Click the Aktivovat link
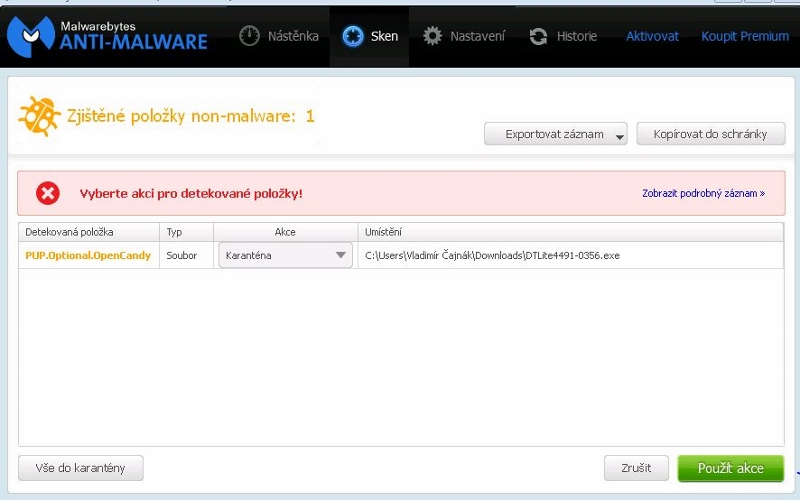This screenshot has height=500, width=800. pos(652,36)
